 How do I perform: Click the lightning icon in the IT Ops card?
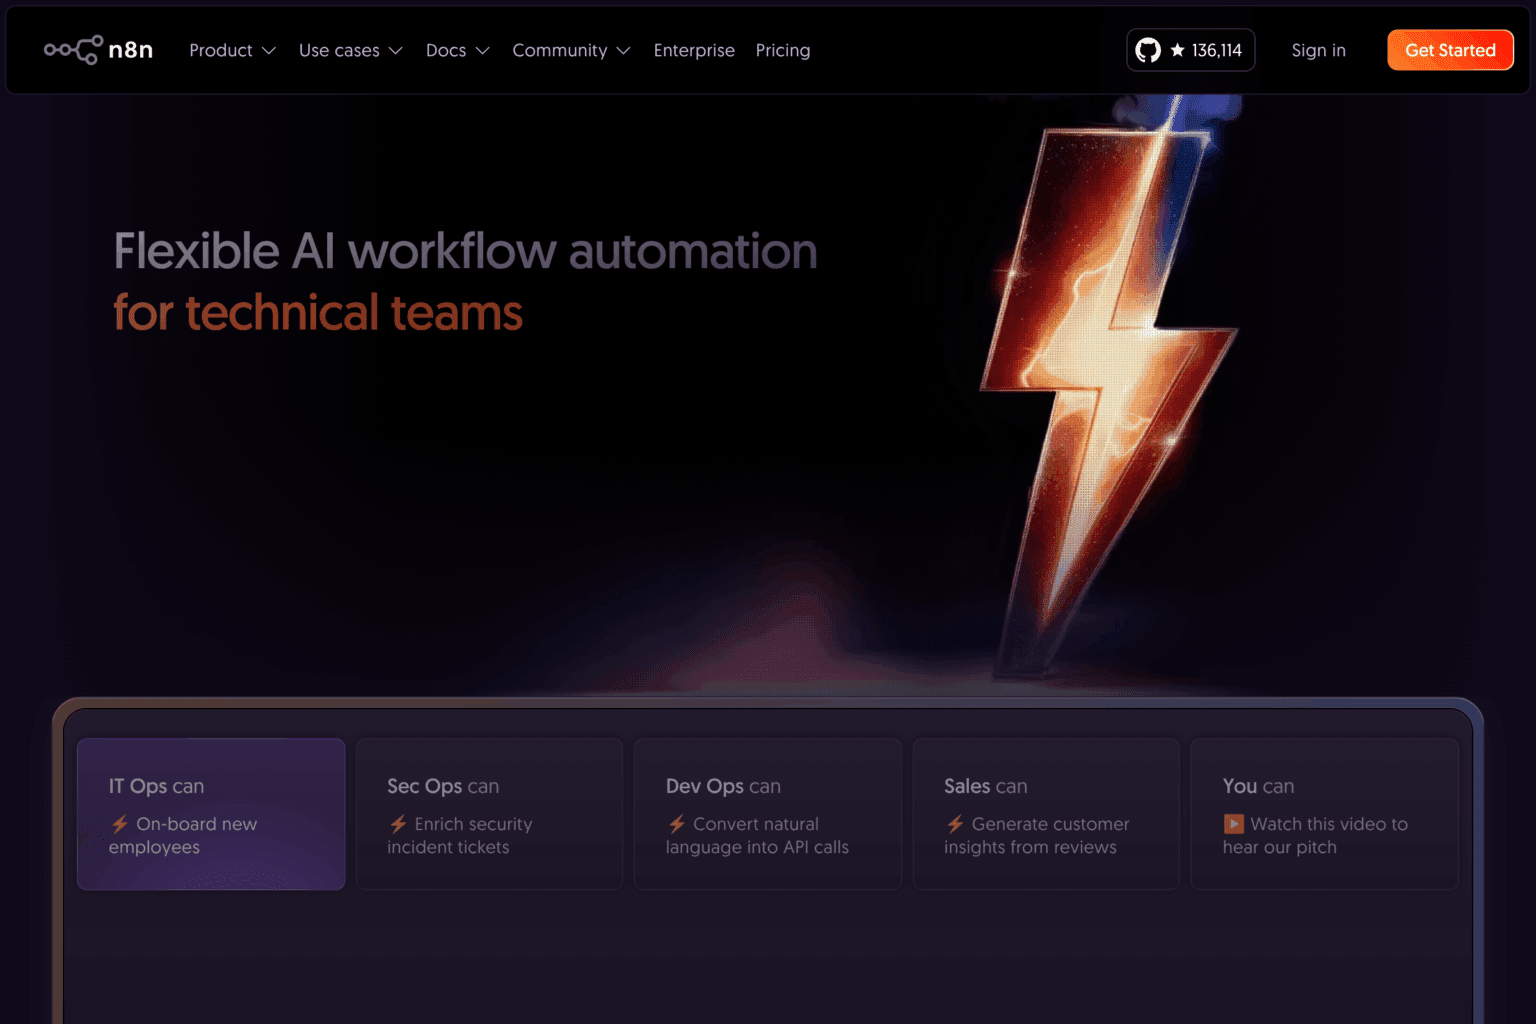120,824
